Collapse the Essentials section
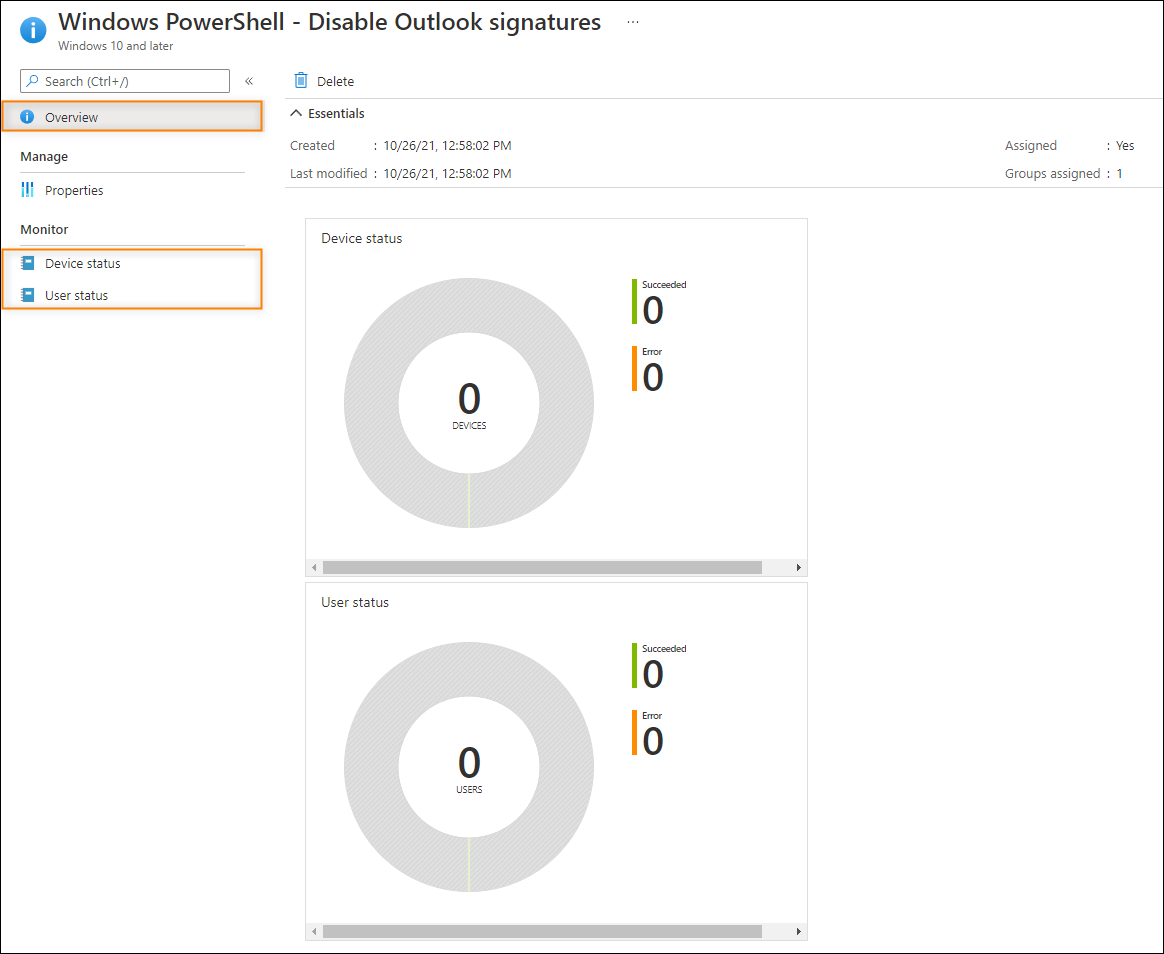The height and width of the screenshot is (954, 1164). click(327, 114)
